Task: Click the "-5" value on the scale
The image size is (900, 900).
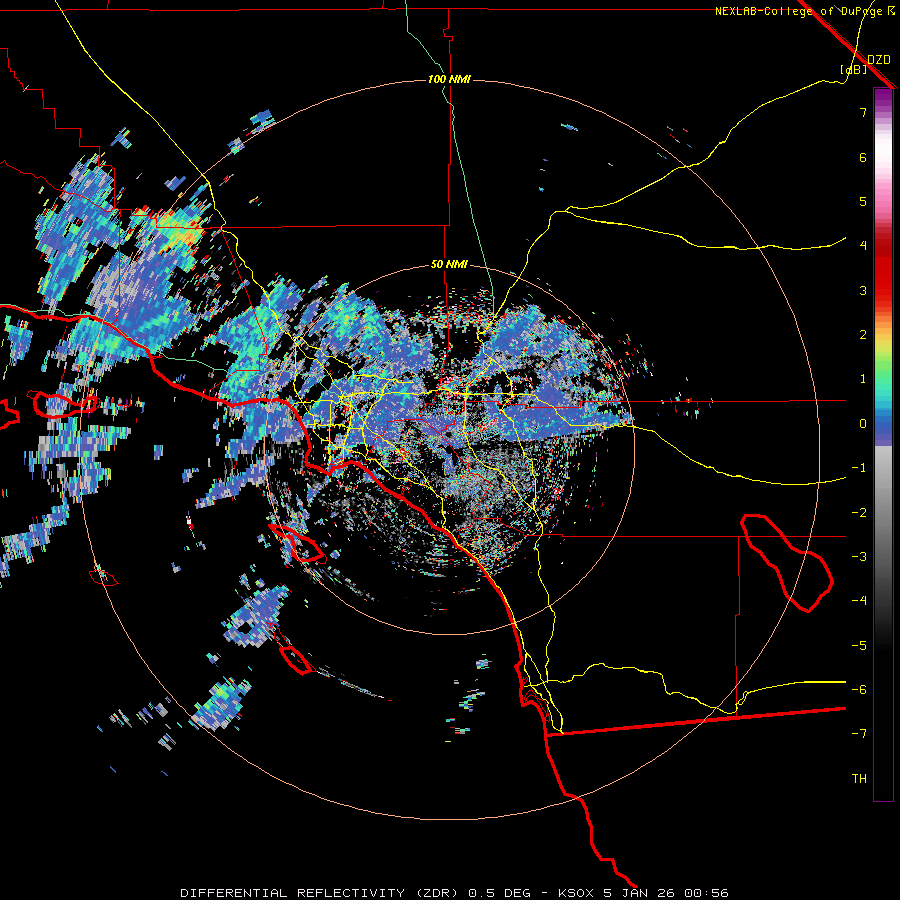Action: [859, 646]
